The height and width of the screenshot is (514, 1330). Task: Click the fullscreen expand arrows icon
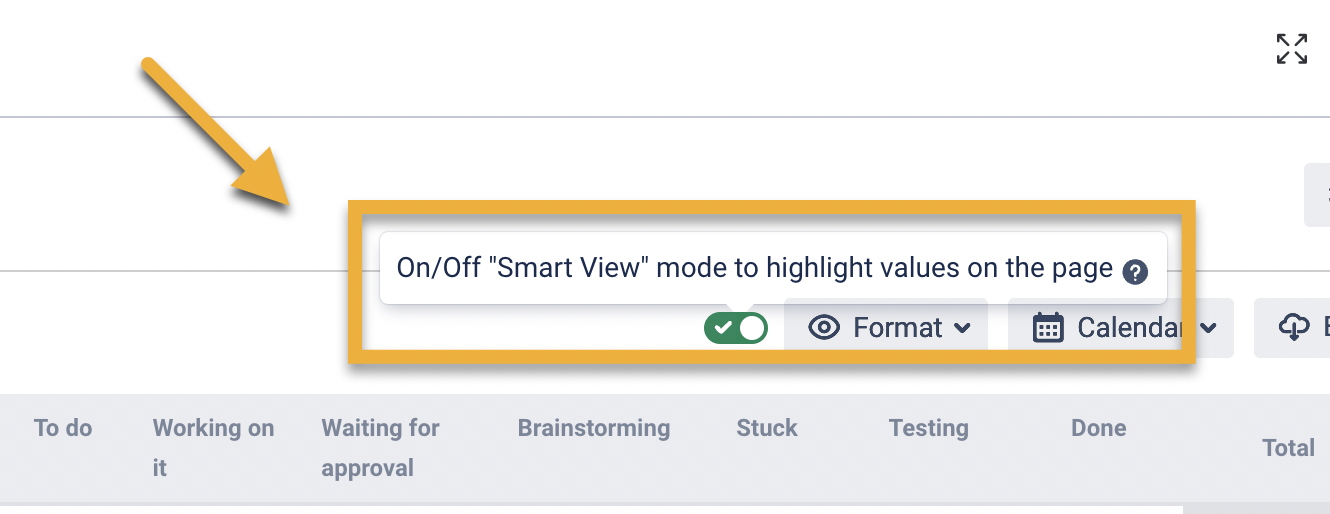(1292, 49)
